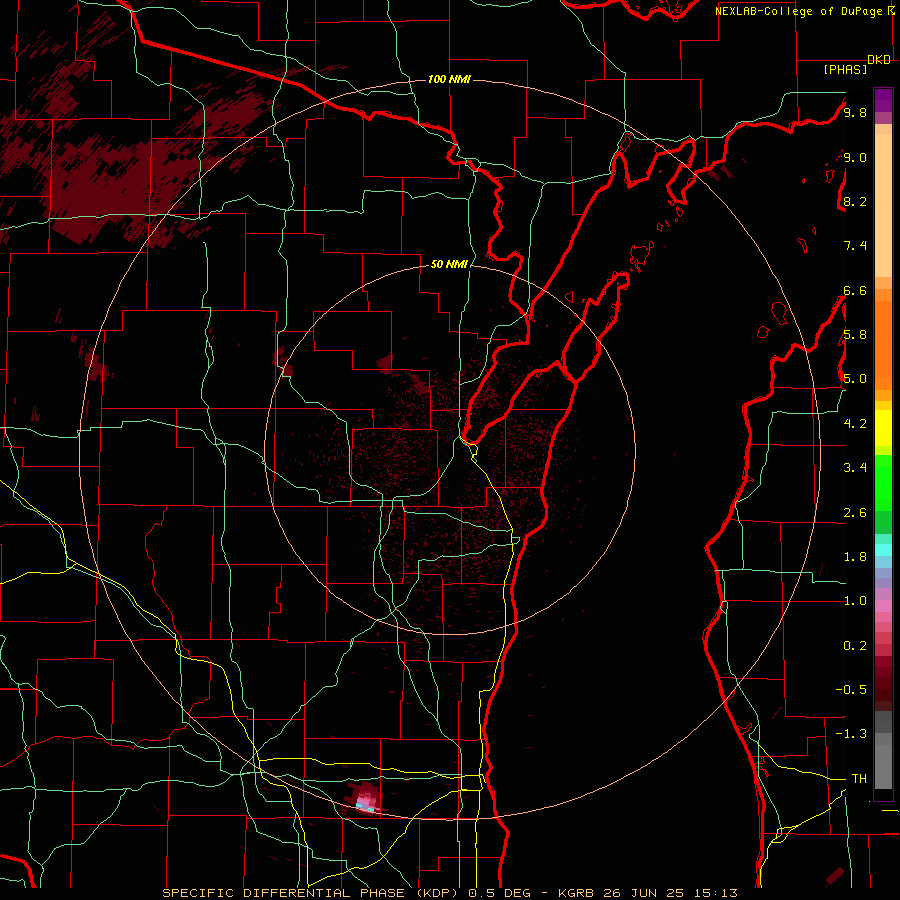The image size is (900, 900).
Task: Click the 1.0 value on the scale
Action: (x=855, y=600)
